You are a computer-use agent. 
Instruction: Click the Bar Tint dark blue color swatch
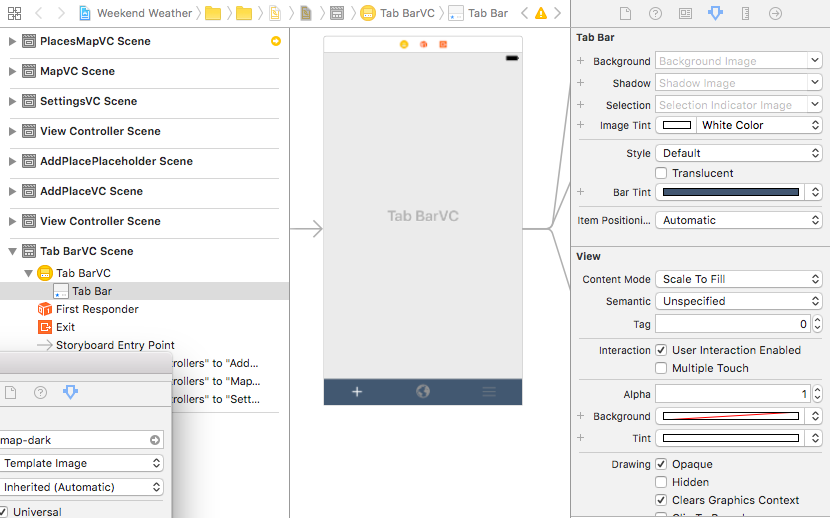click(730, 192)
